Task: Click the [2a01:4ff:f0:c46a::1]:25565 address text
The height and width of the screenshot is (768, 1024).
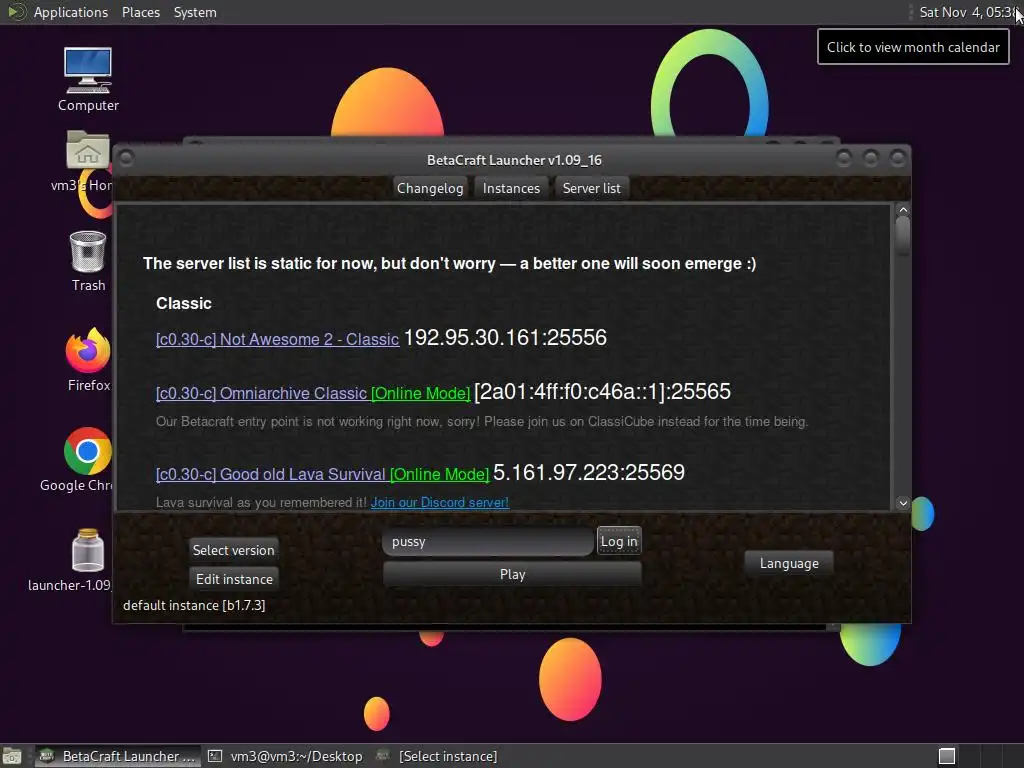Action: coord(602,391)
